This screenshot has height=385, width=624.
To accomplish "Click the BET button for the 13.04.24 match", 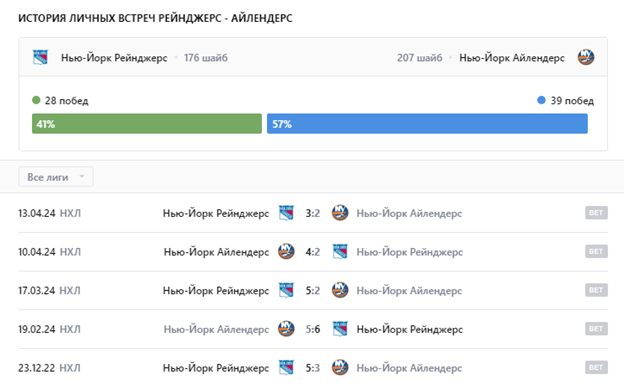I will (x=596, y=213).
